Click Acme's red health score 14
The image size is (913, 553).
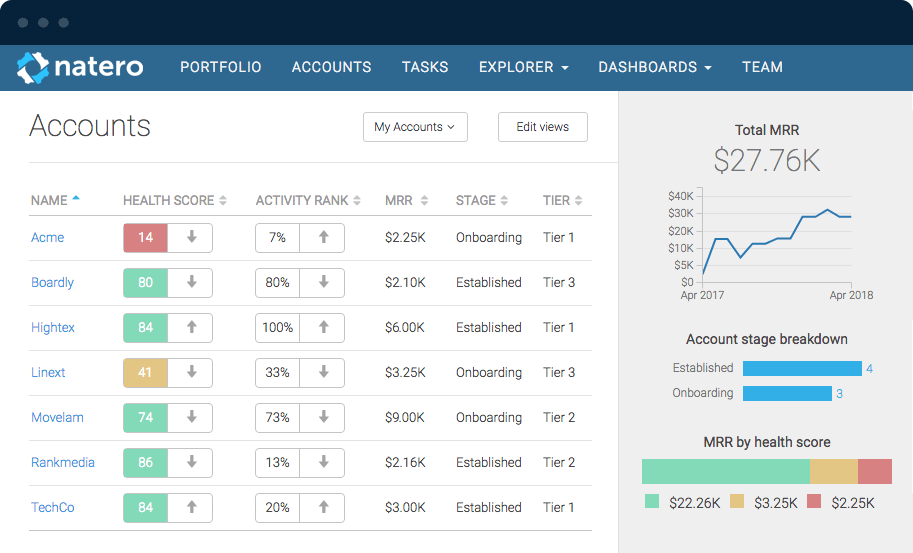[146, 237]
